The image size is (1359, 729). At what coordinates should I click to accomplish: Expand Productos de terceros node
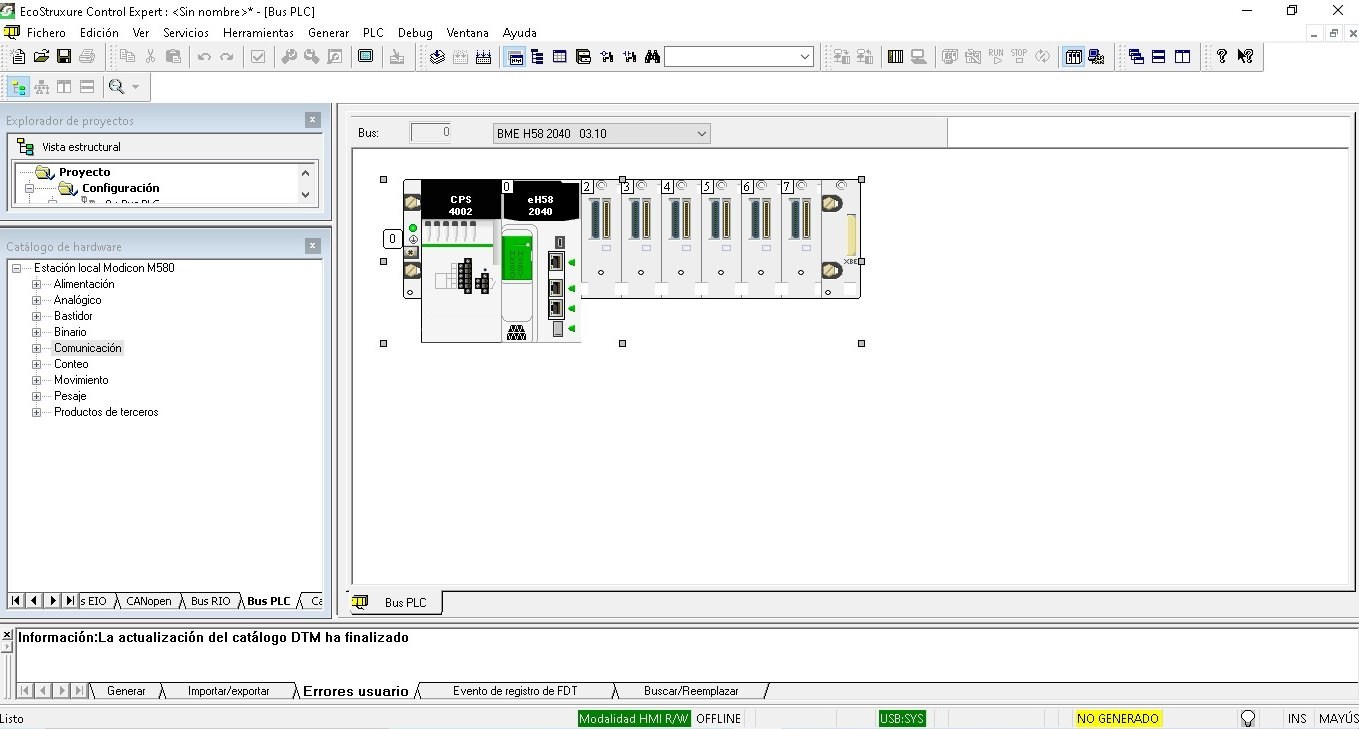point(37,412)
